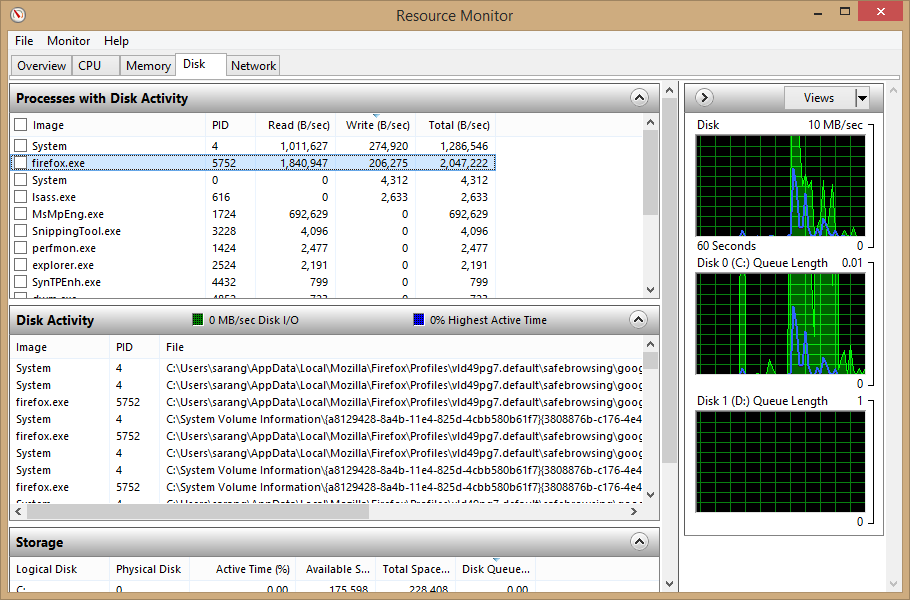
Task: Sort Storage by Logical Disk column
Action: (x=60, y=569)
